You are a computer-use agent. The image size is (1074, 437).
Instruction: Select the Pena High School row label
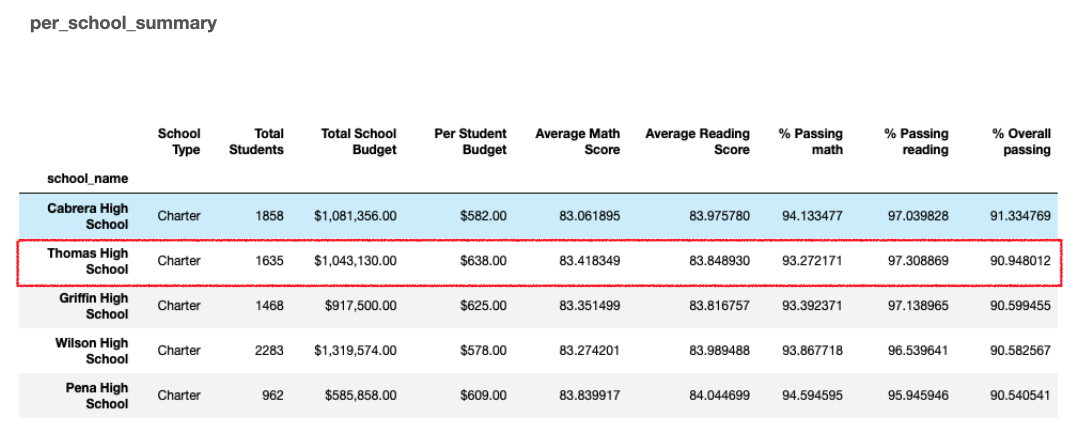point(96,395)
